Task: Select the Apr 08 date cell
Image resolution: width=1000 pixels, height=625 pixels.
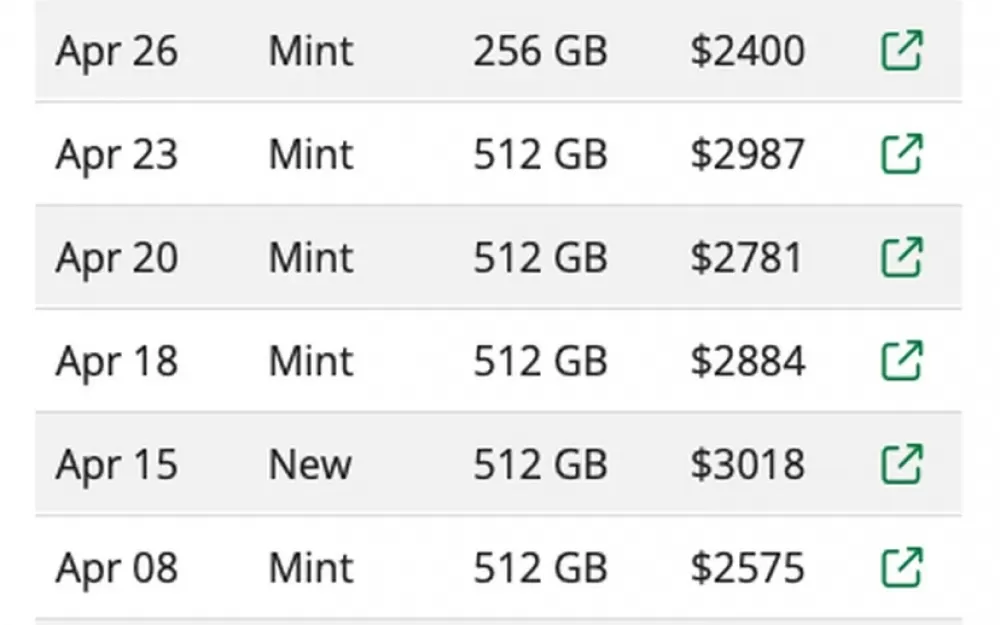Action: (x=117, y=569)
